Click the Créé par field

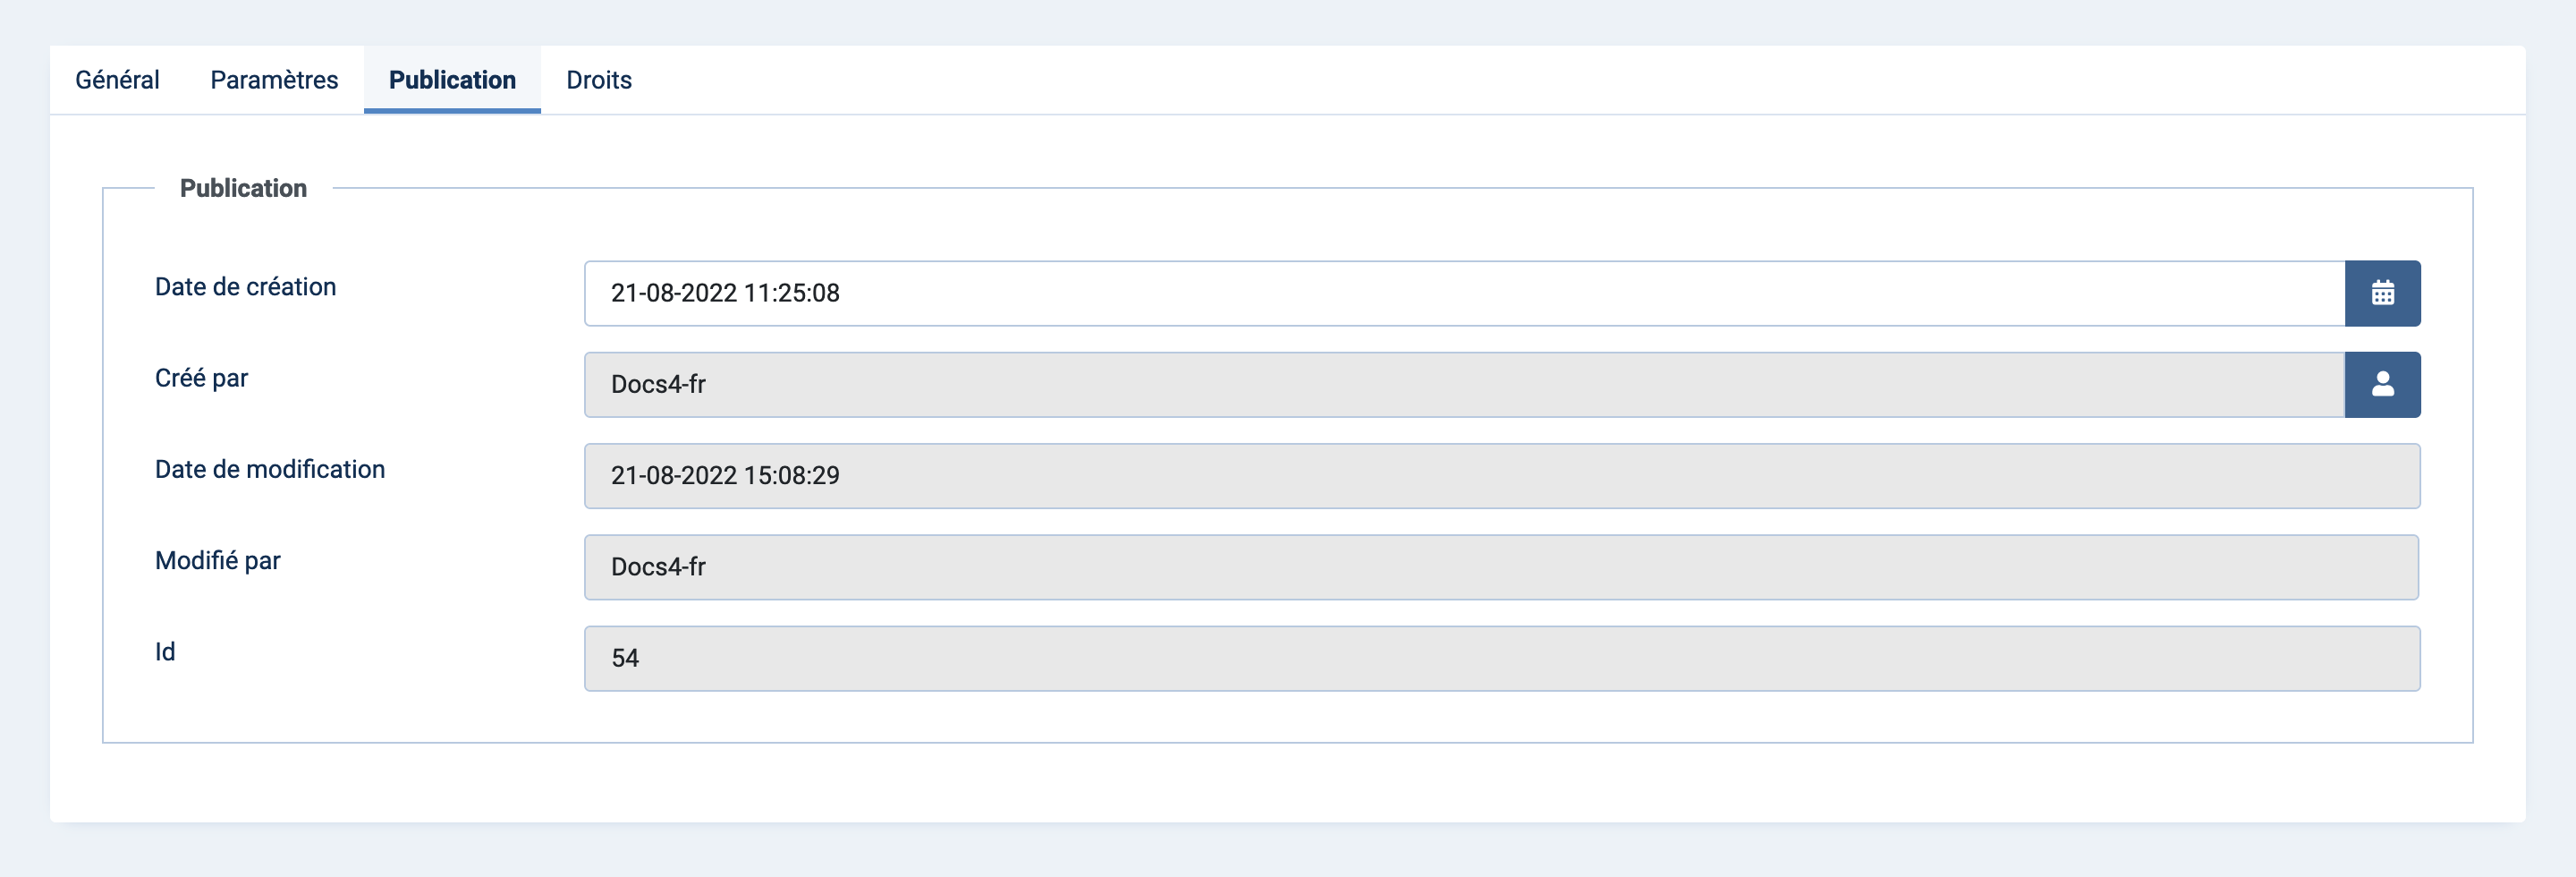[x=1464, y=384]
